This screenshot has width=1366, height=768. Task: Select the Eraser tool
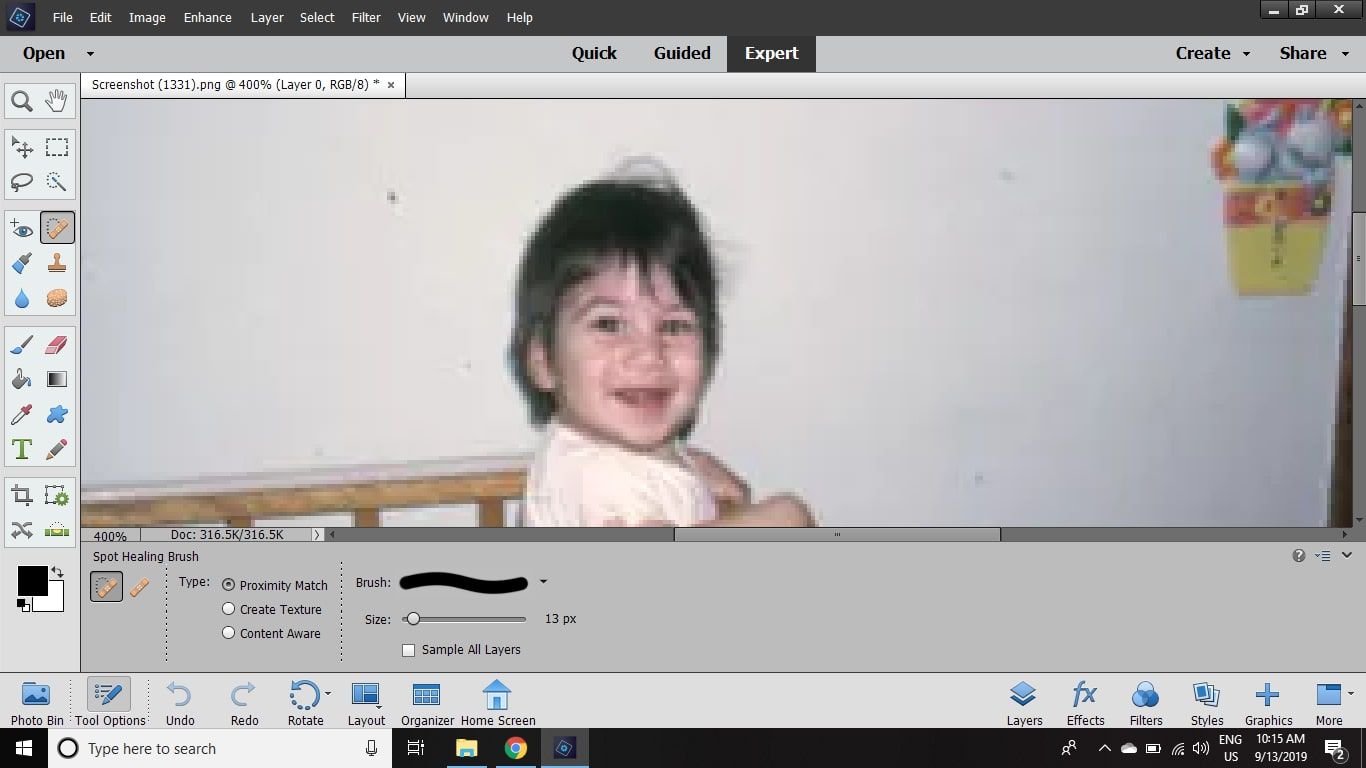(x=57, y=345)
